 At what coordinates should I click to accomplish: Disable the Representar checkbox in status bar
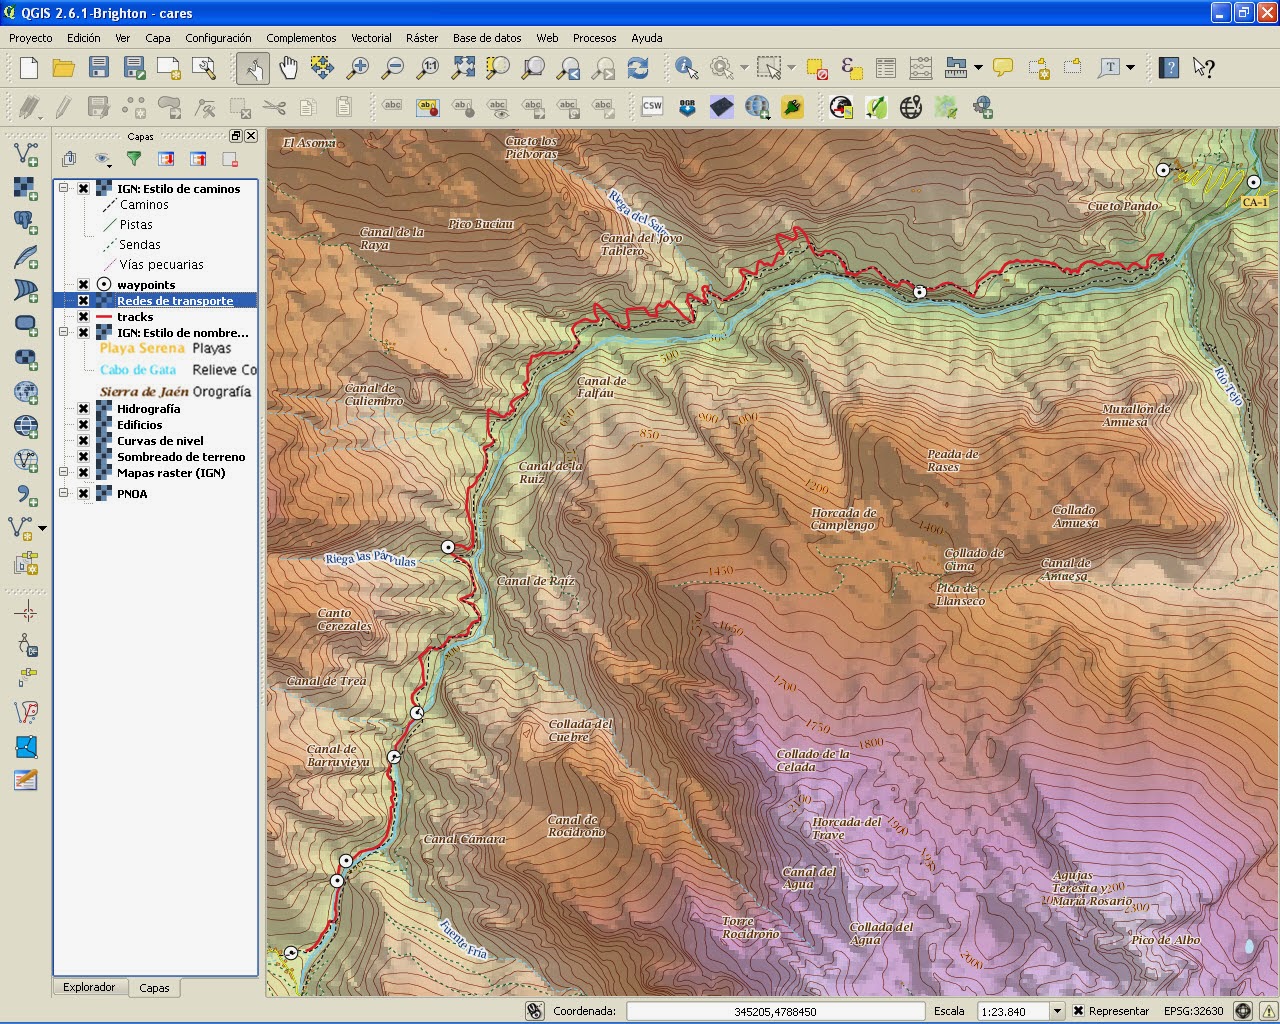1078,1011
